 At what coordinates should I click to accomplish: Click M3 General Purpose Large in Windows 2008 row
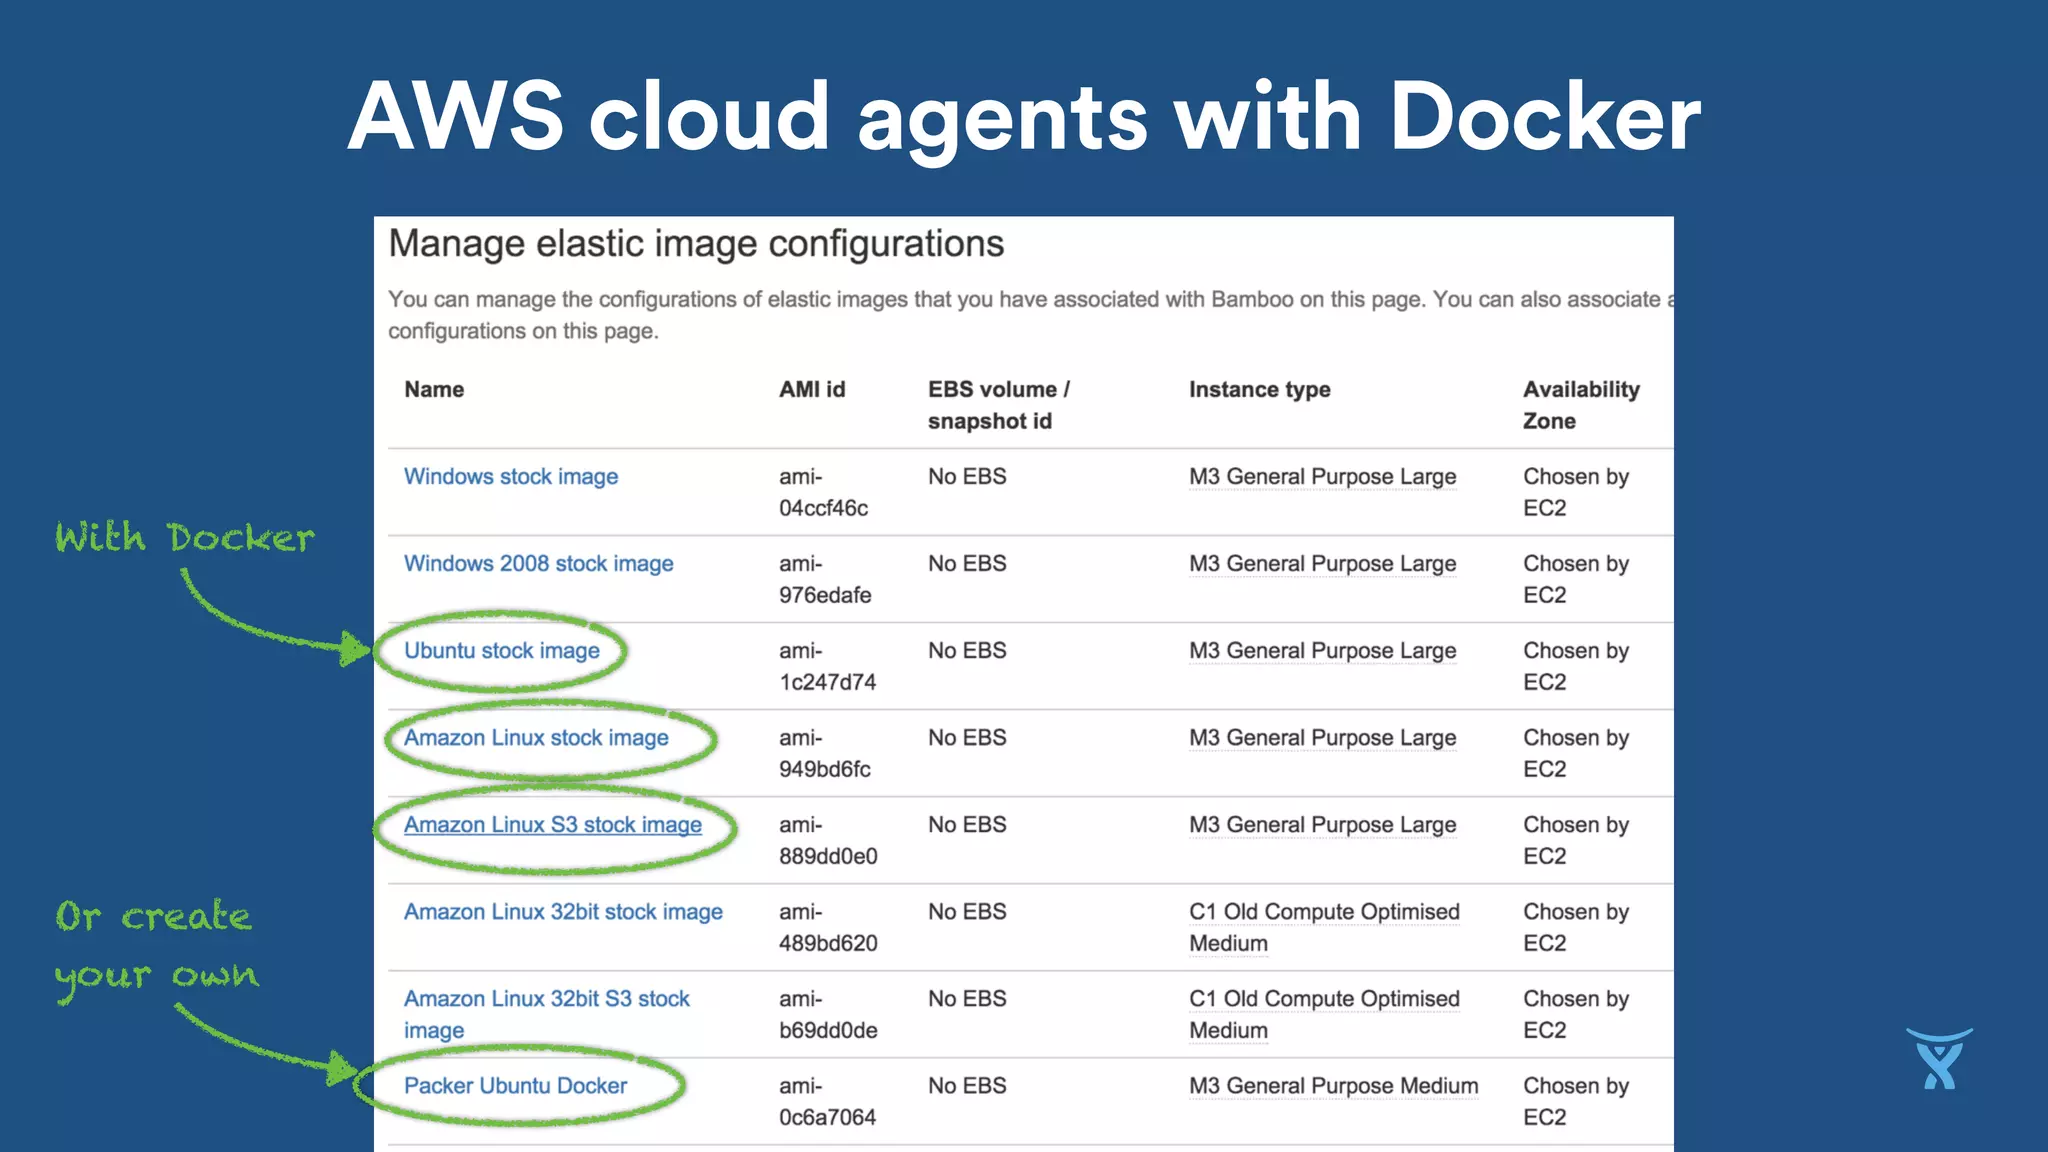point(1322,564)
